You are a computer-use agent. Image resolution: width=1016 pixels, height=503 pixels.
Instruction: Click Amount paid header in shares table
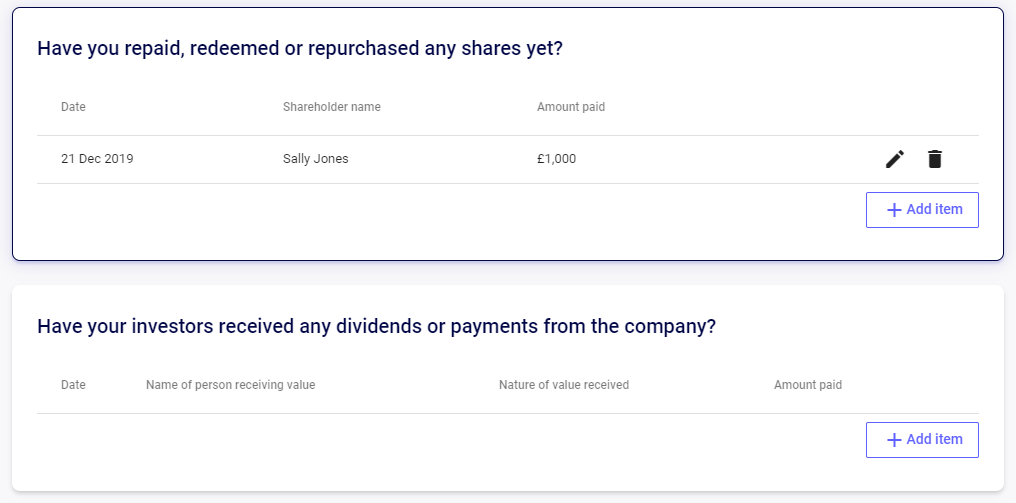pyautogui.click(x=571, y=107)
